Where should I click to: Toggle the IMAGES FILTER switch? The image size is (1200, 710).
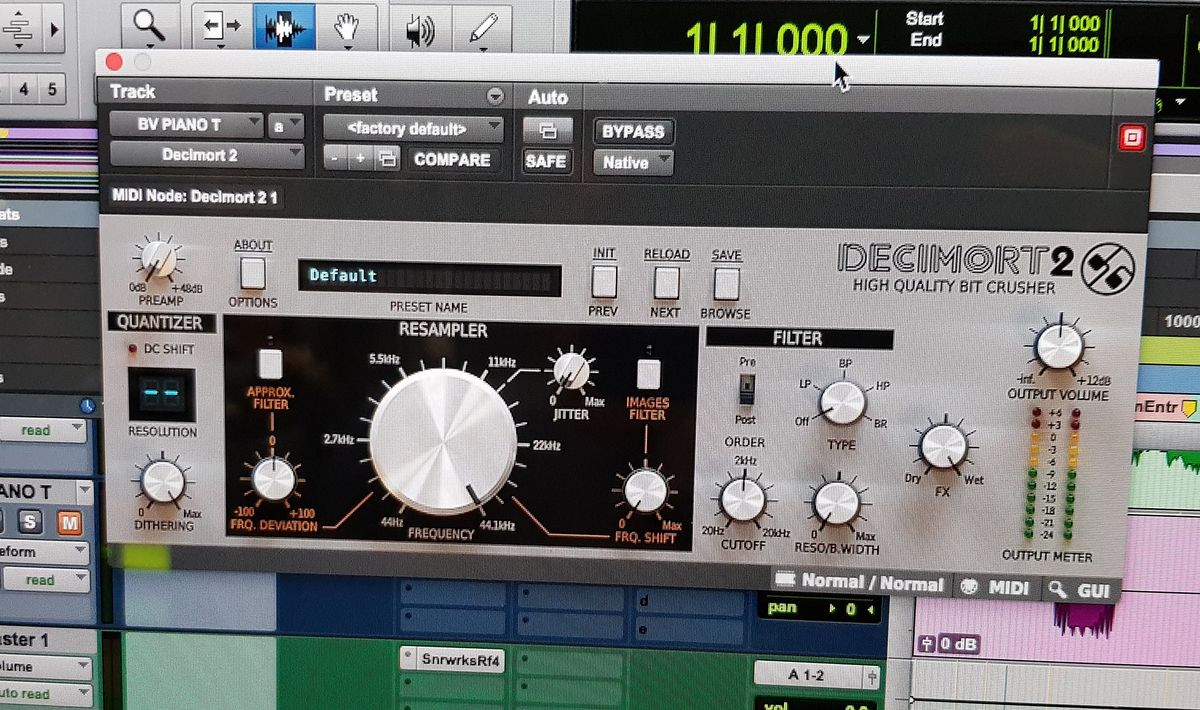[x=648, y=373]
